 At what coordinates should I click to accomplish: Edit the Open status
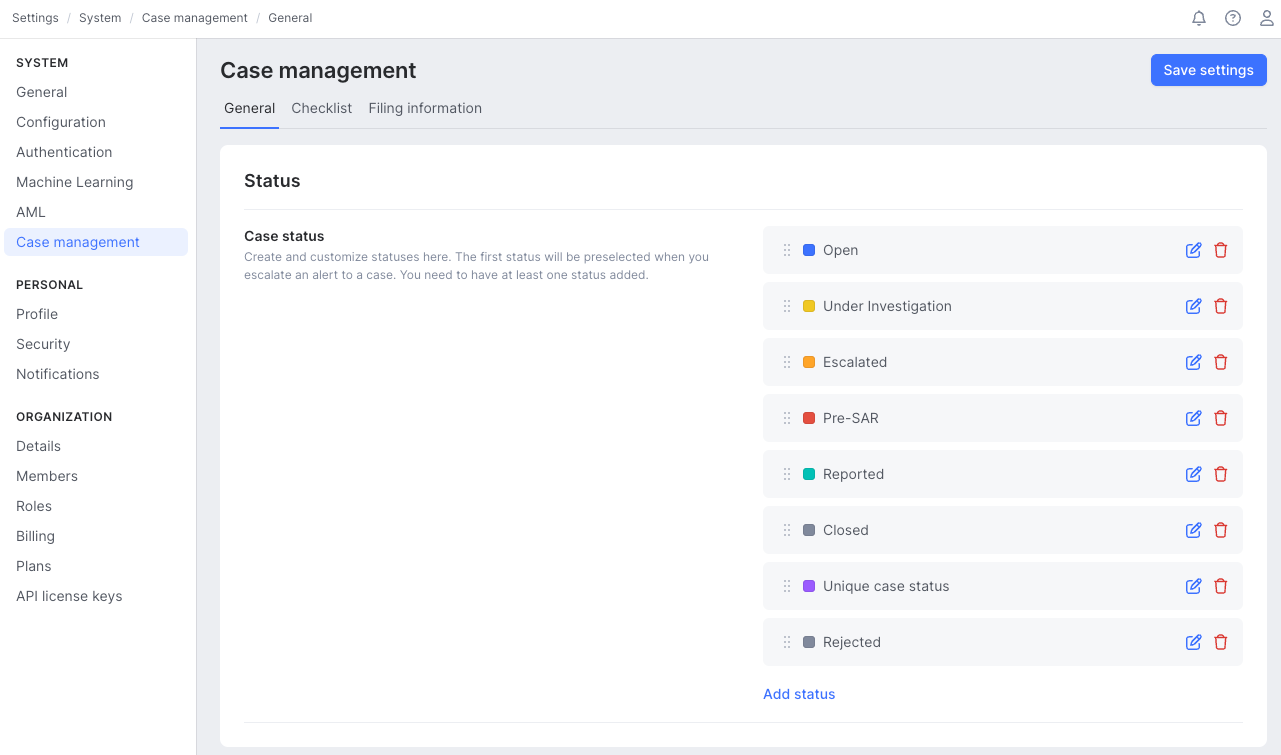point(1193,250)
